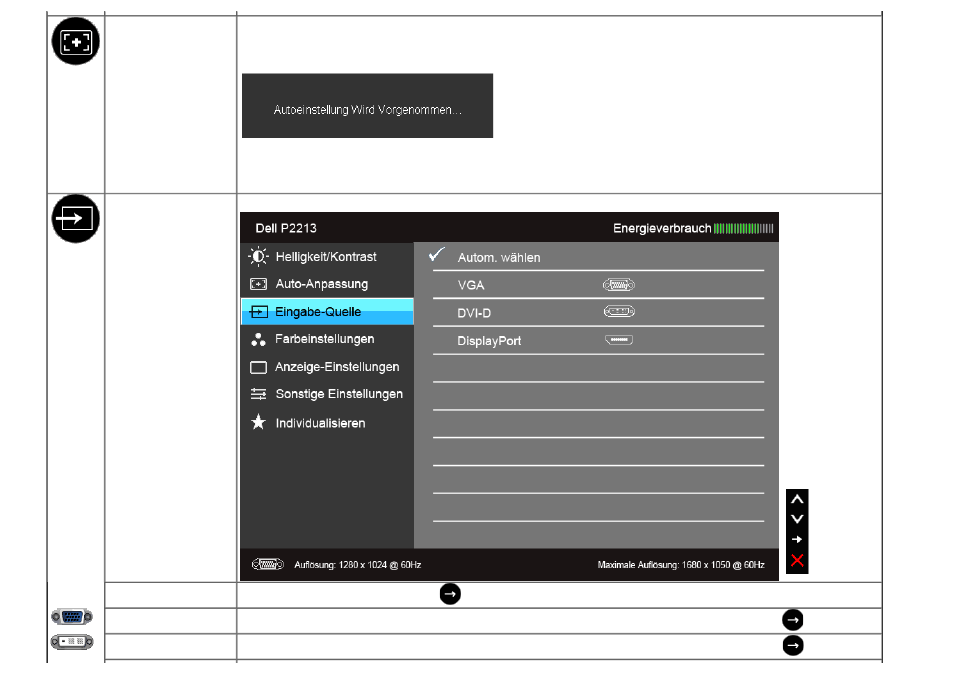Click the round Auto-Adjust icon at top left

[x=75, y=41]
